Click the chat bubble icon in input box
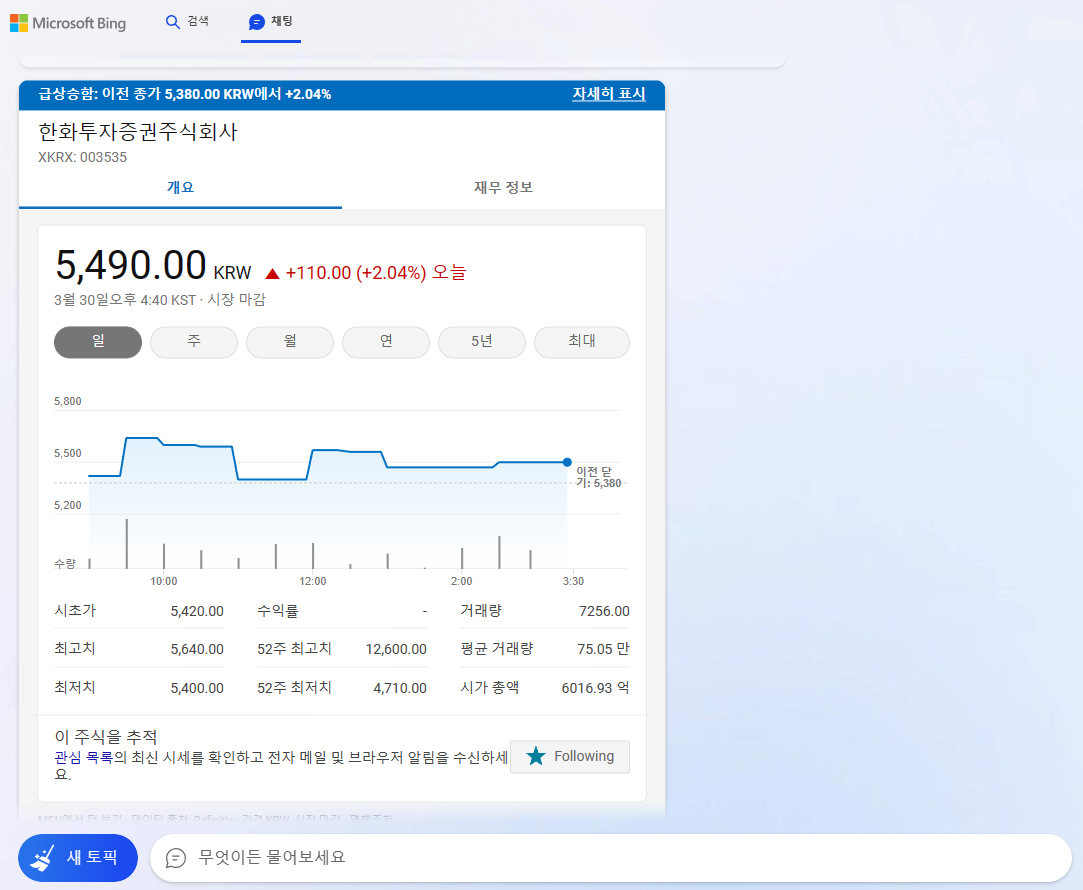Viewport: 1083px width, 890px height. click(175, 858)
